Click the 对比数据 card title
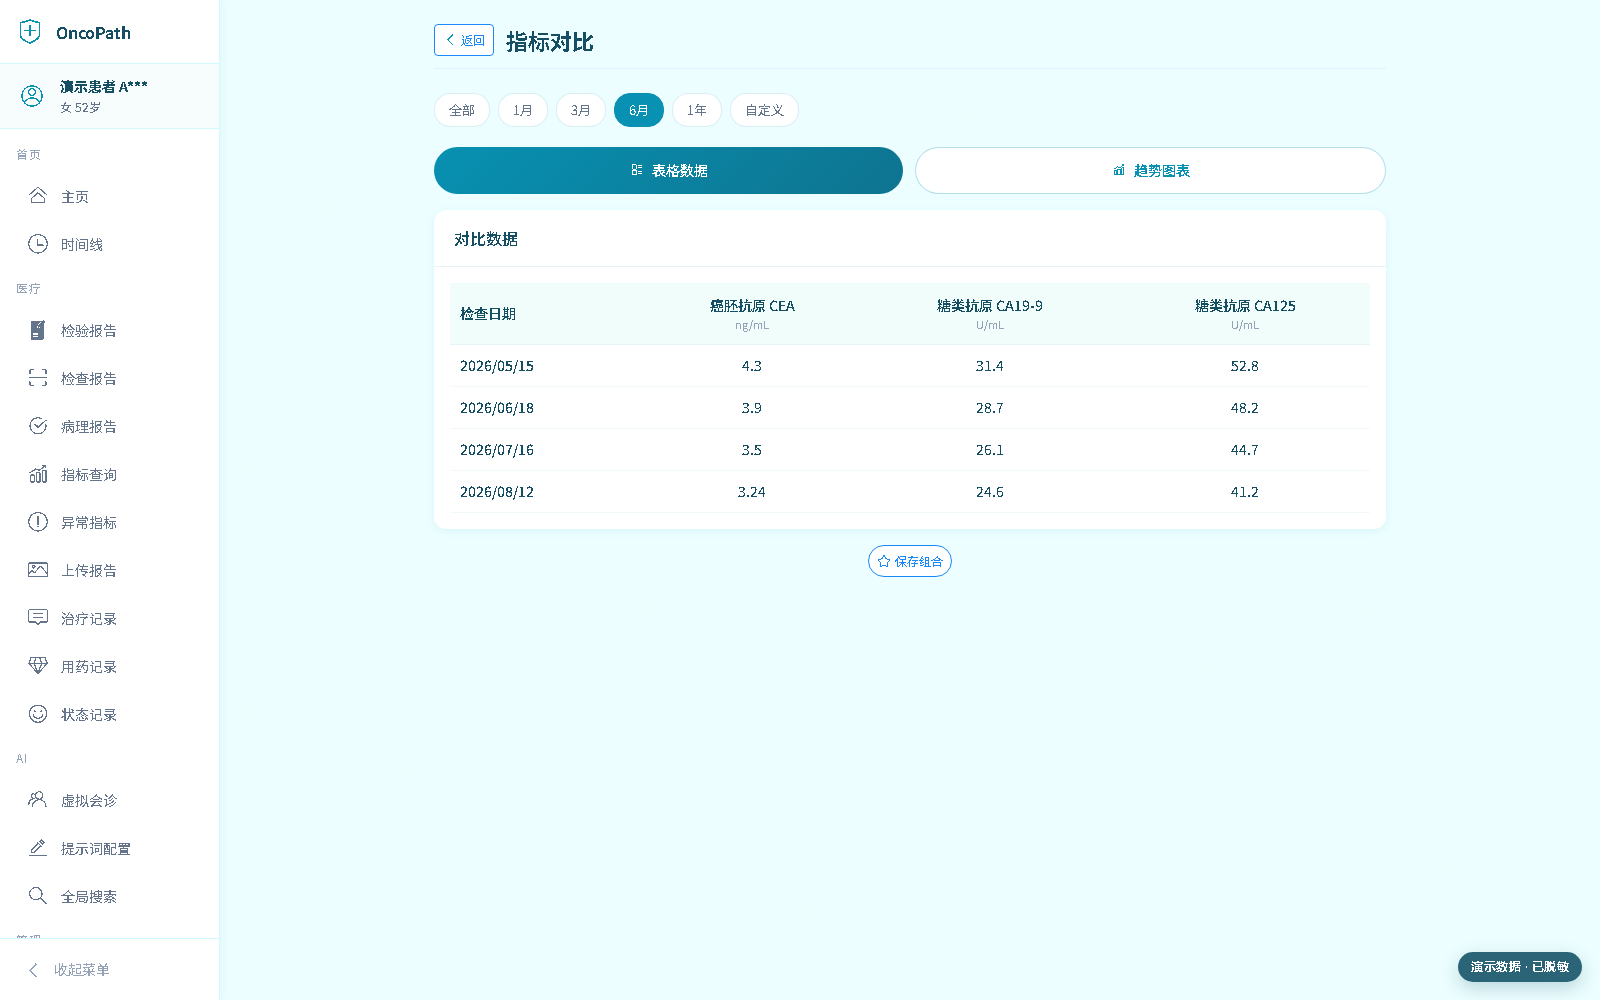The width and height of the screenshot is (1600, 1000). (486, 239)
